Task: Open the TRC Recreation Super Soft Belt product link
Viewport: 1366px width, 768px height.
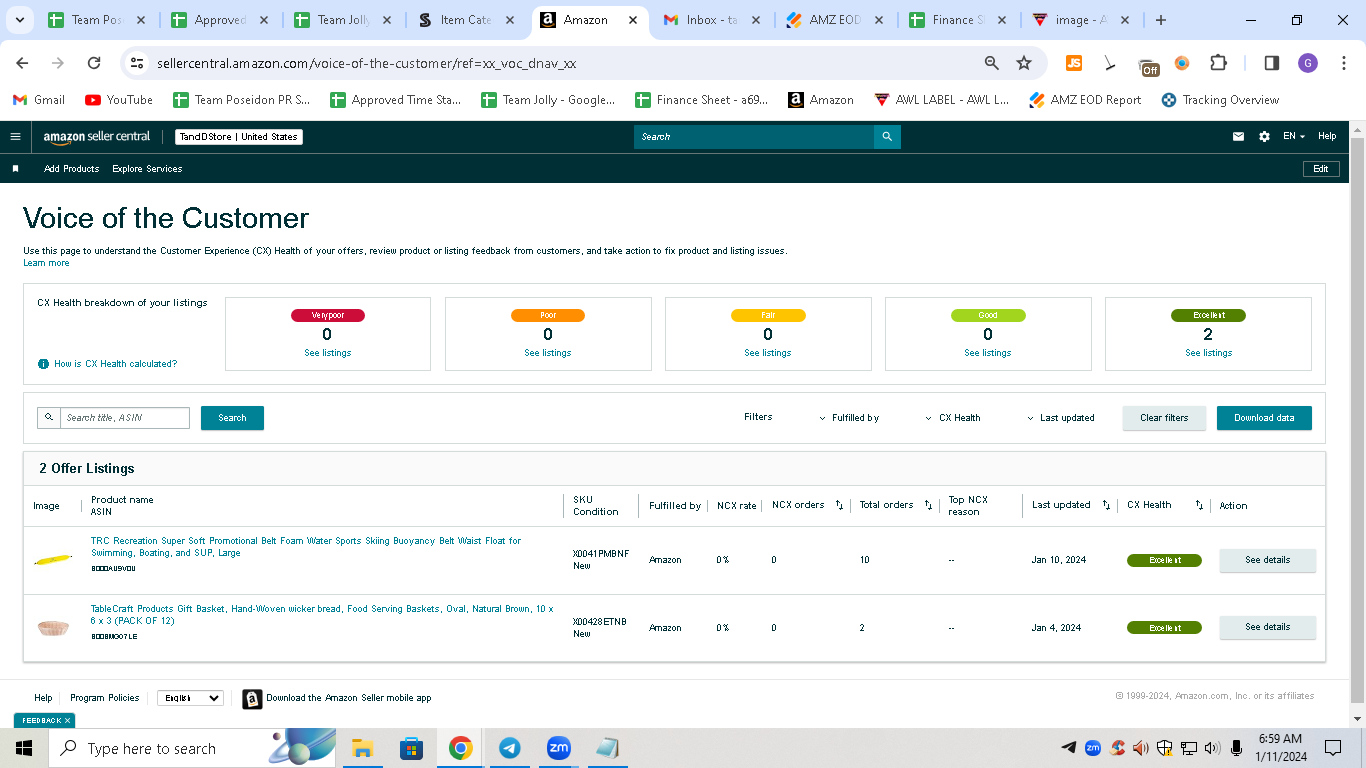Action: (306, 547)
